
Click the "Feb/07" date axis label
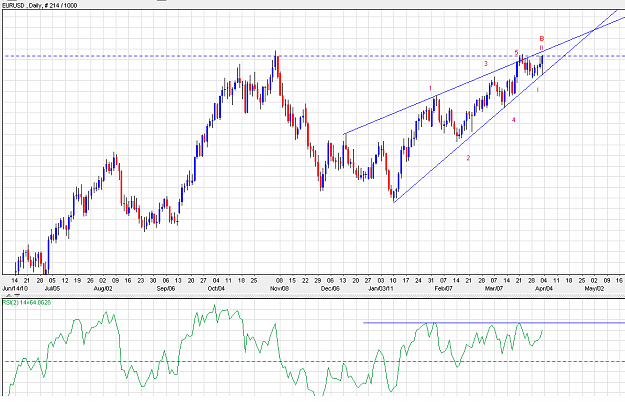[x=443, y=288]
